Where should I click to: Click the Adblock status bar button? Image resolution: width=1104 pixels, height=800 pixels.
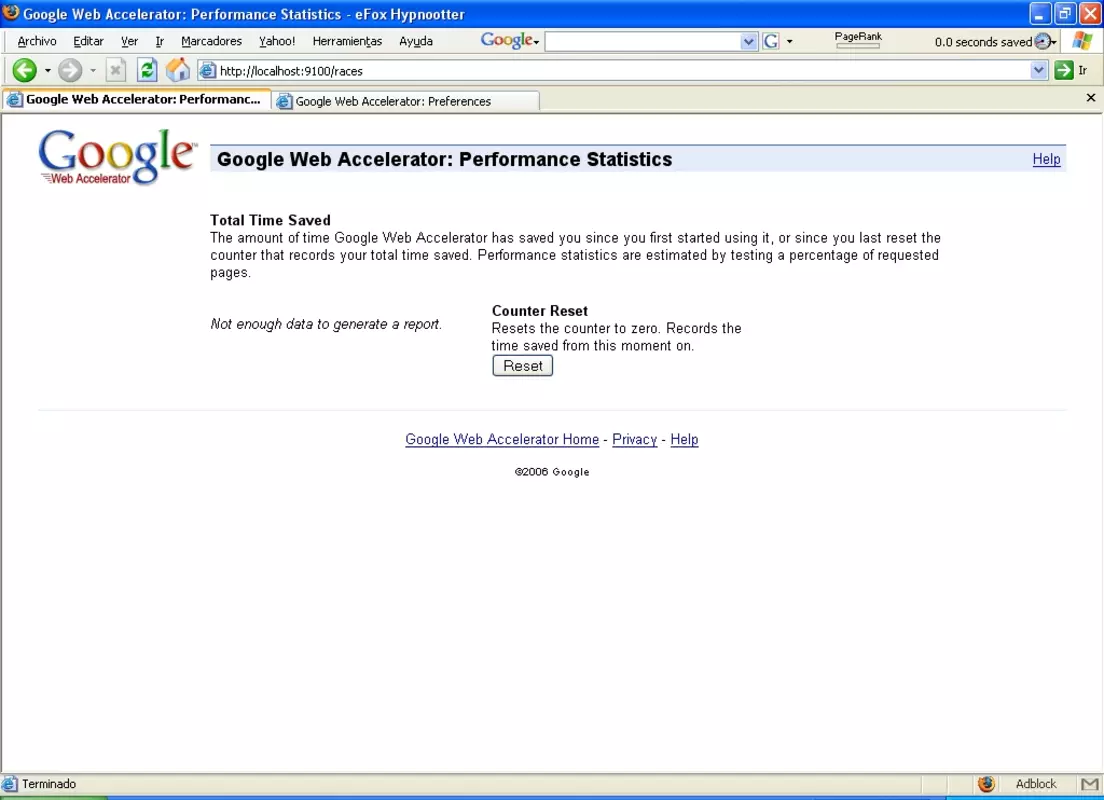tap(1036, 784)
